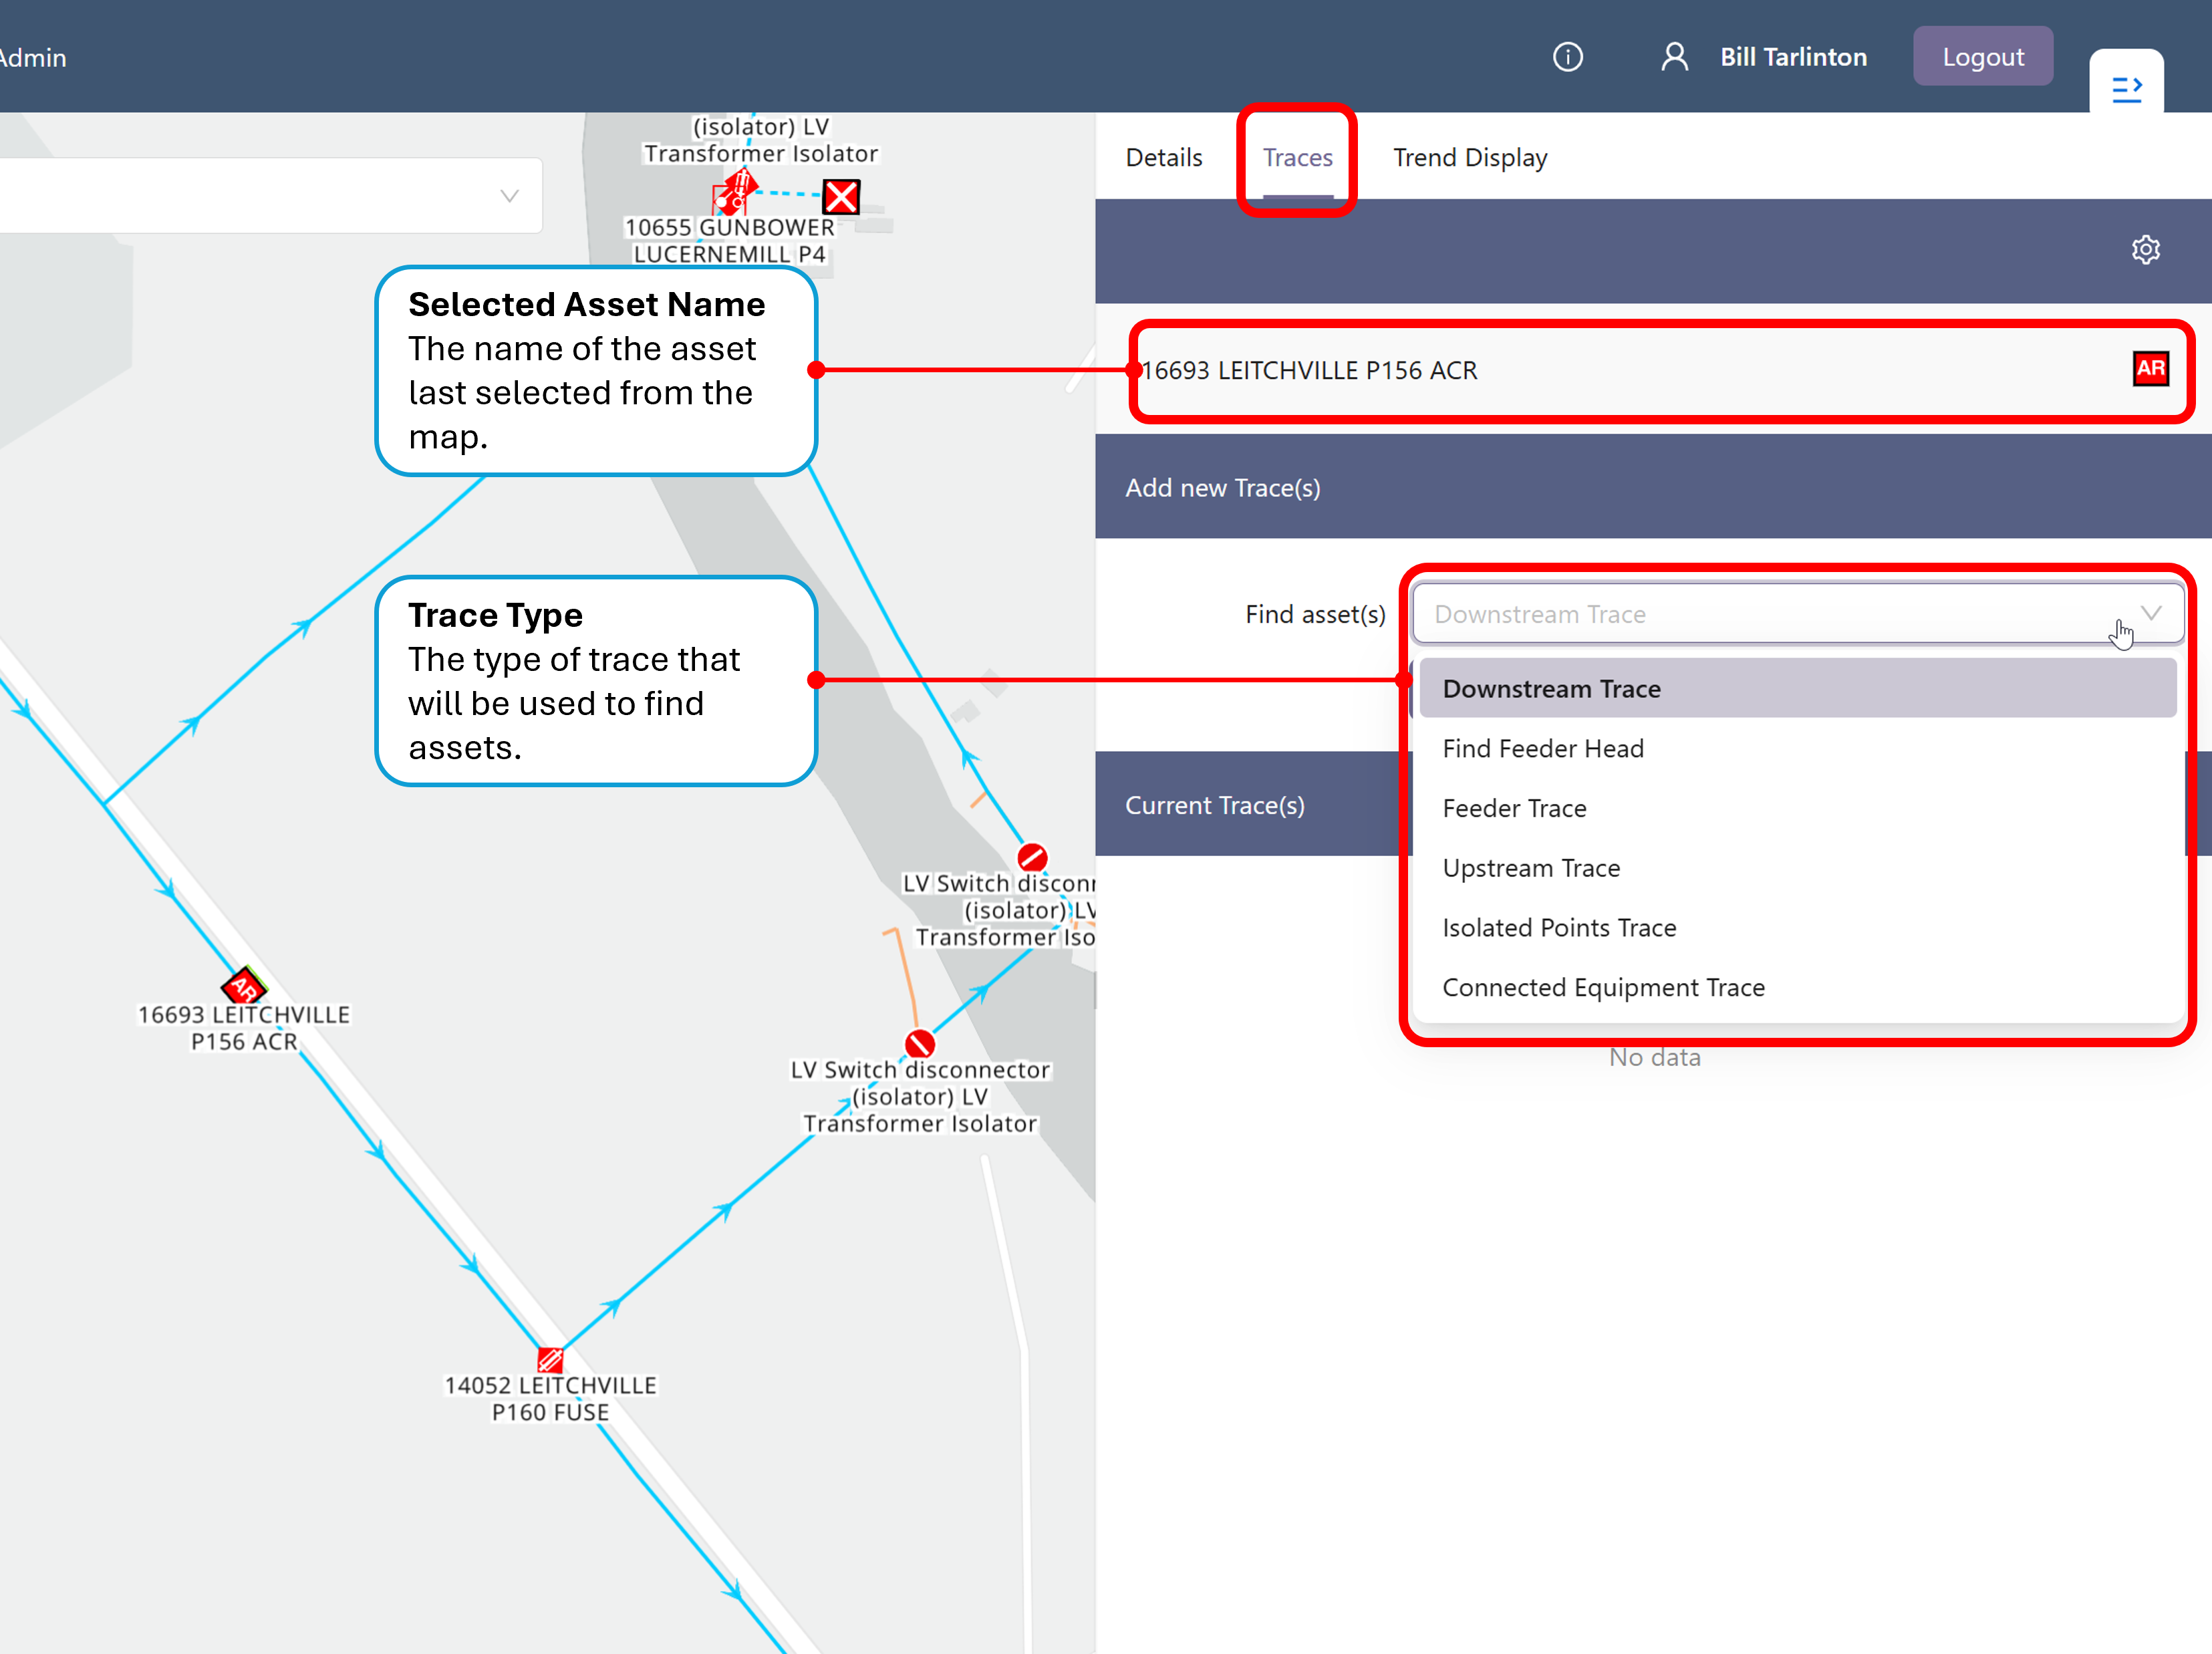Click the AR badge beside selected asset
The height and width of the screenshot is (1654, 2212).
coord(2150,369)
